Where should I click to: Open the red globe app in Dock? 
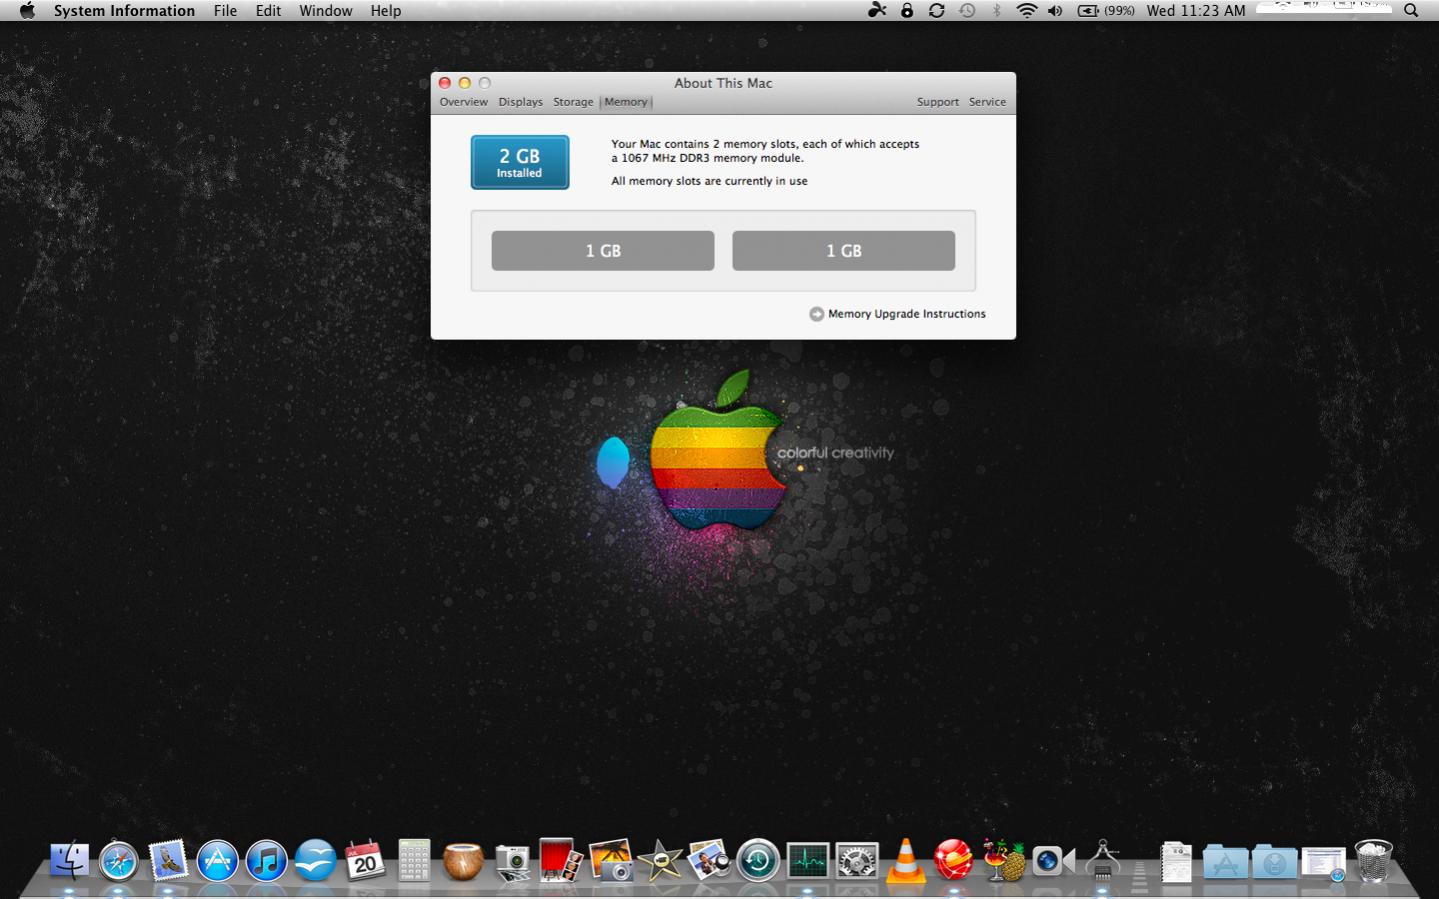pos(953,860)
